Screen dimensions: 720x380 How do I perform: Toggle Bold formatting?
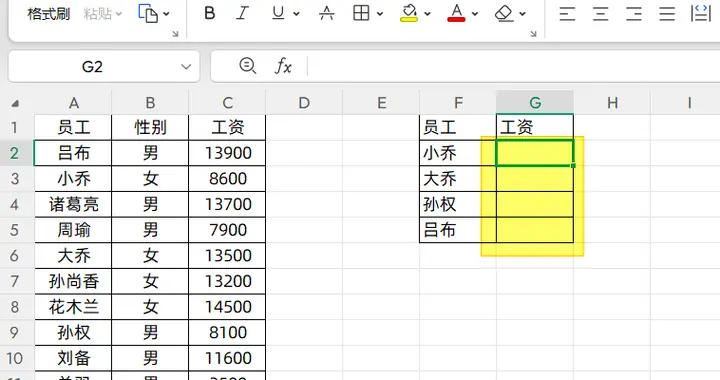point(209,14)
